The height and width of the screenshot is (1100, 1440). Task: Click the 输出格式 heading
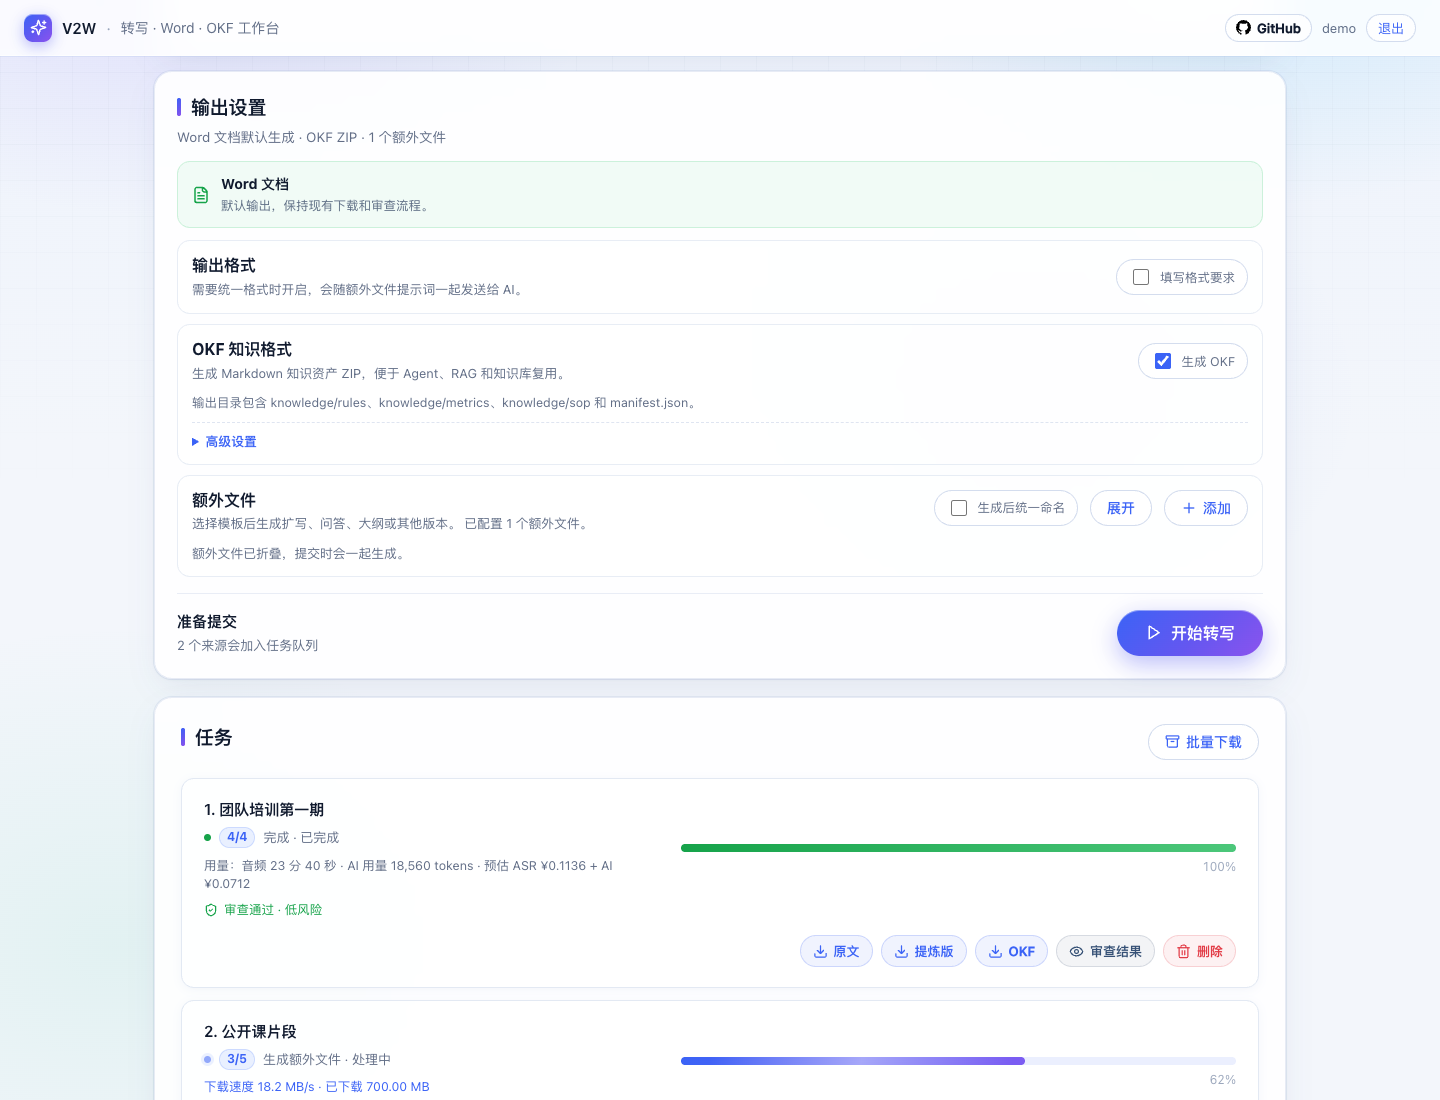224,266
